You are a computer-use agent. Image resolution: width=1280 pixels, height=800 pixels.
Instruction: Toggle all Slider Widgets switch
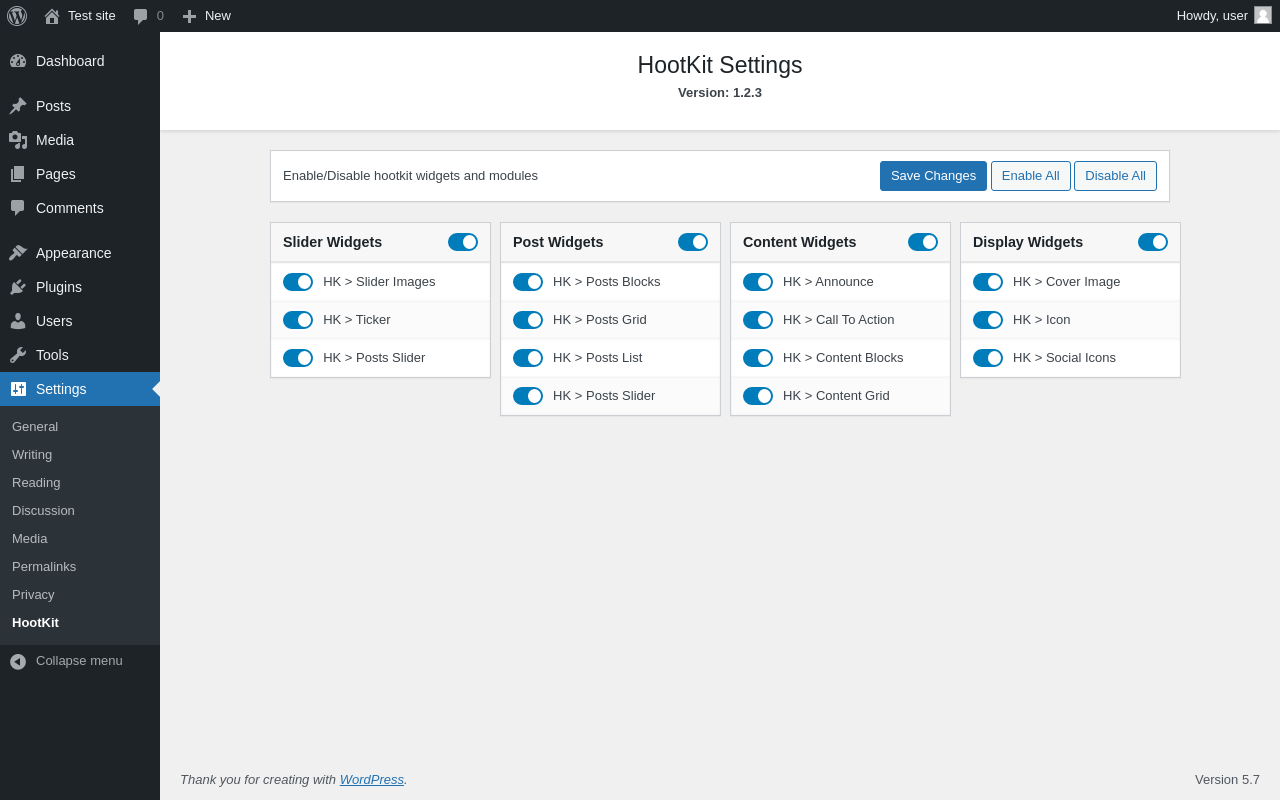point(463,242)
